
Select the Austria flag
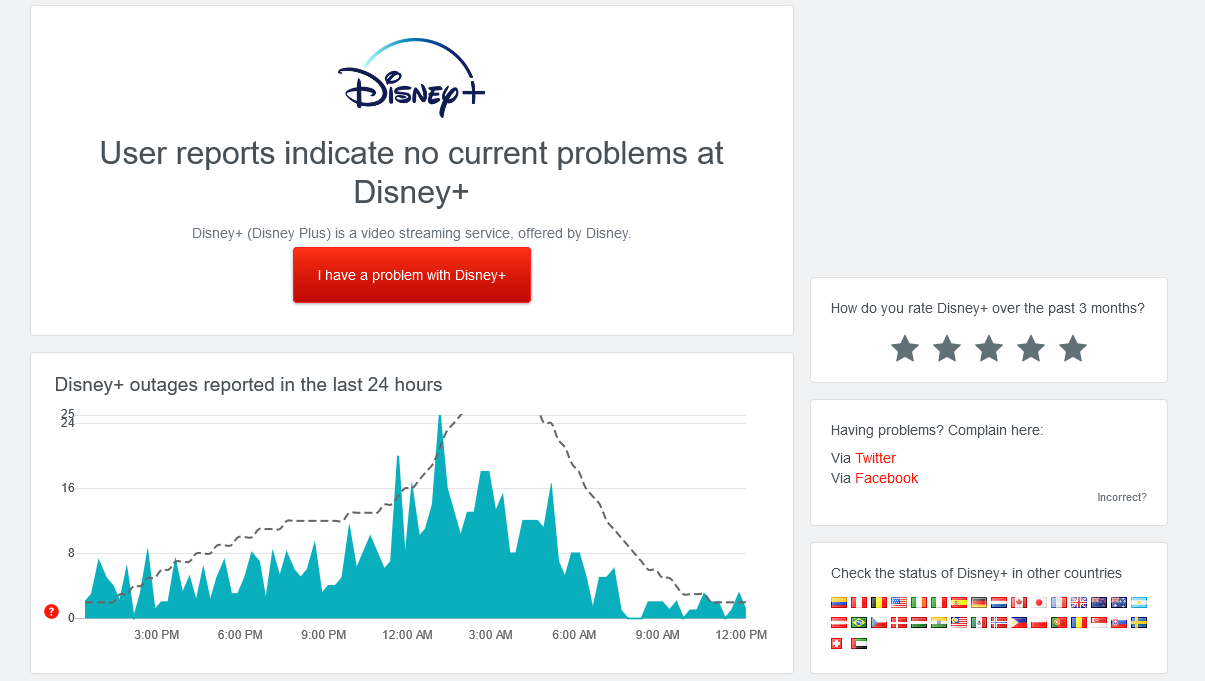click(839, 622)
